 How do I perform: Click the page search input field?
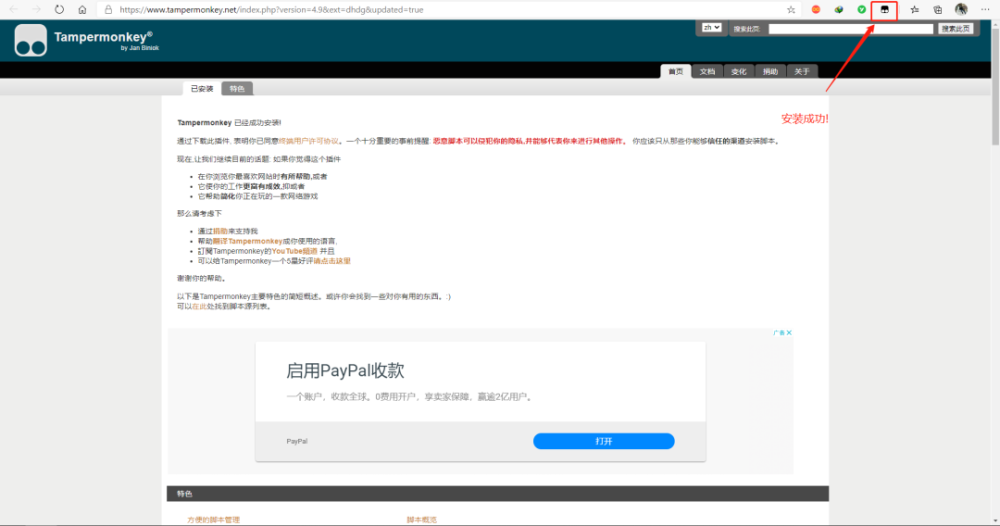tap(851, 29)
